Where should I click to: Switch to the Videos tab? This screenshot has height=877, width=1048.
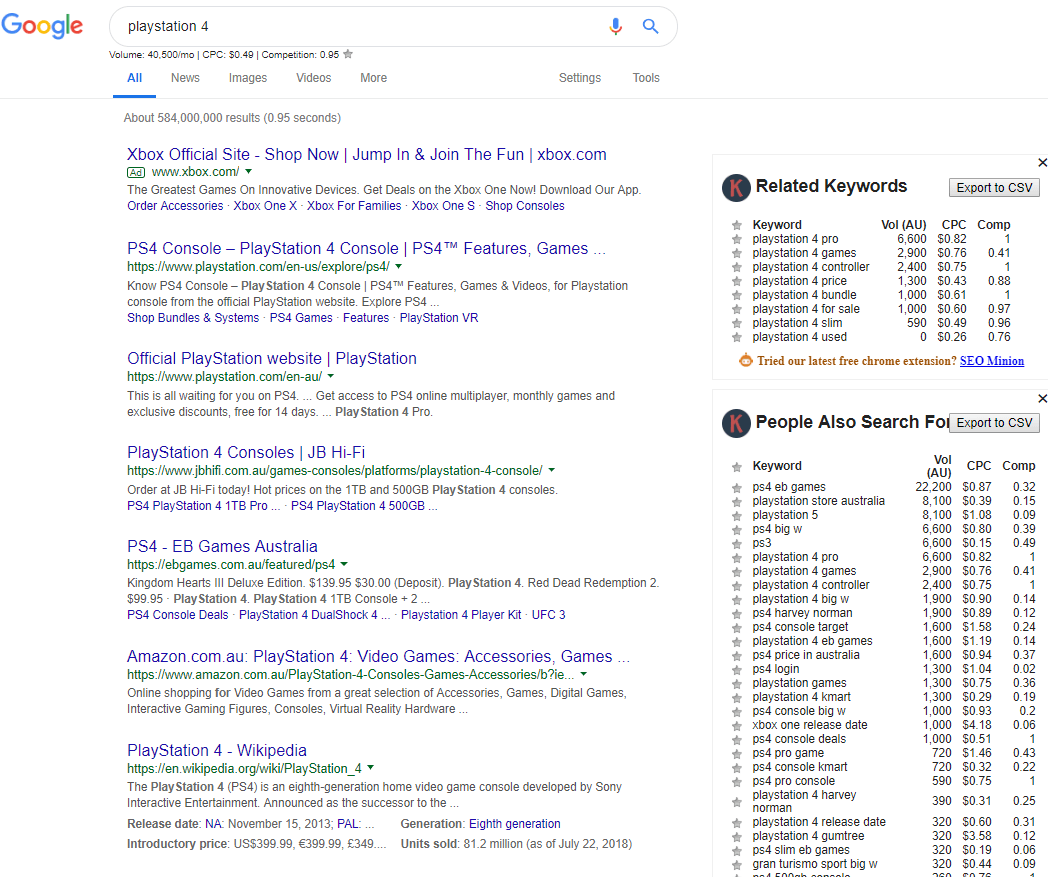313,78
